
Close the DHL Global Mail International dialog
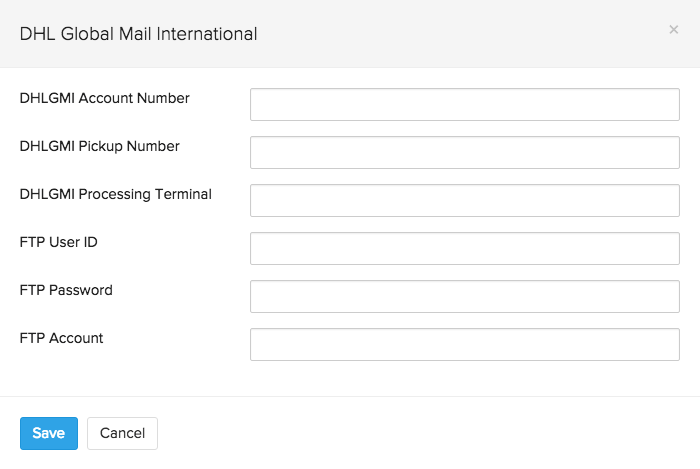pyautogui.click(x=673, y=31)
